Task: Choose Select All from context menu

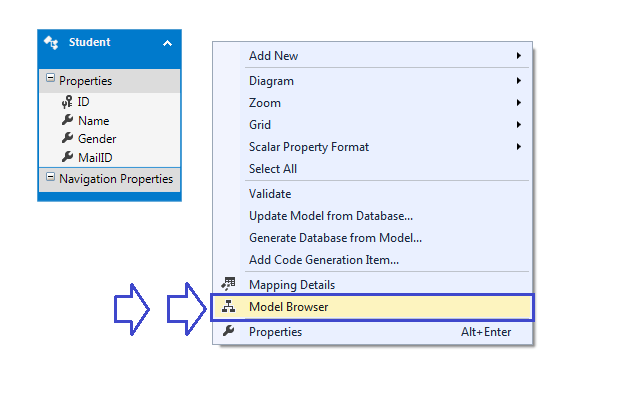Action: coord(273,169)
